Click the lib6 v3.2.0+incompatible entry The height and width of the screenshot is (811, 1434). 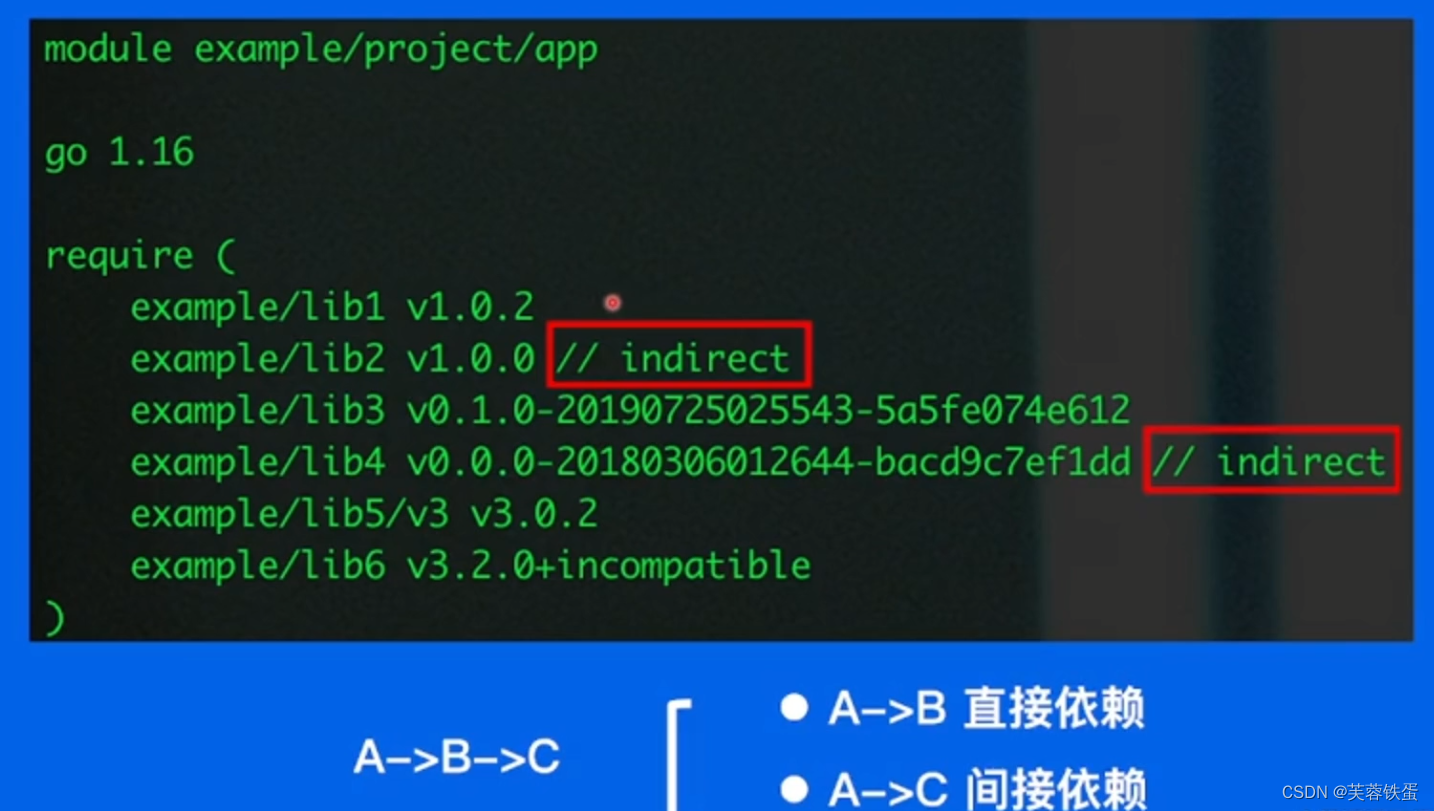click(x=470, y=566)
